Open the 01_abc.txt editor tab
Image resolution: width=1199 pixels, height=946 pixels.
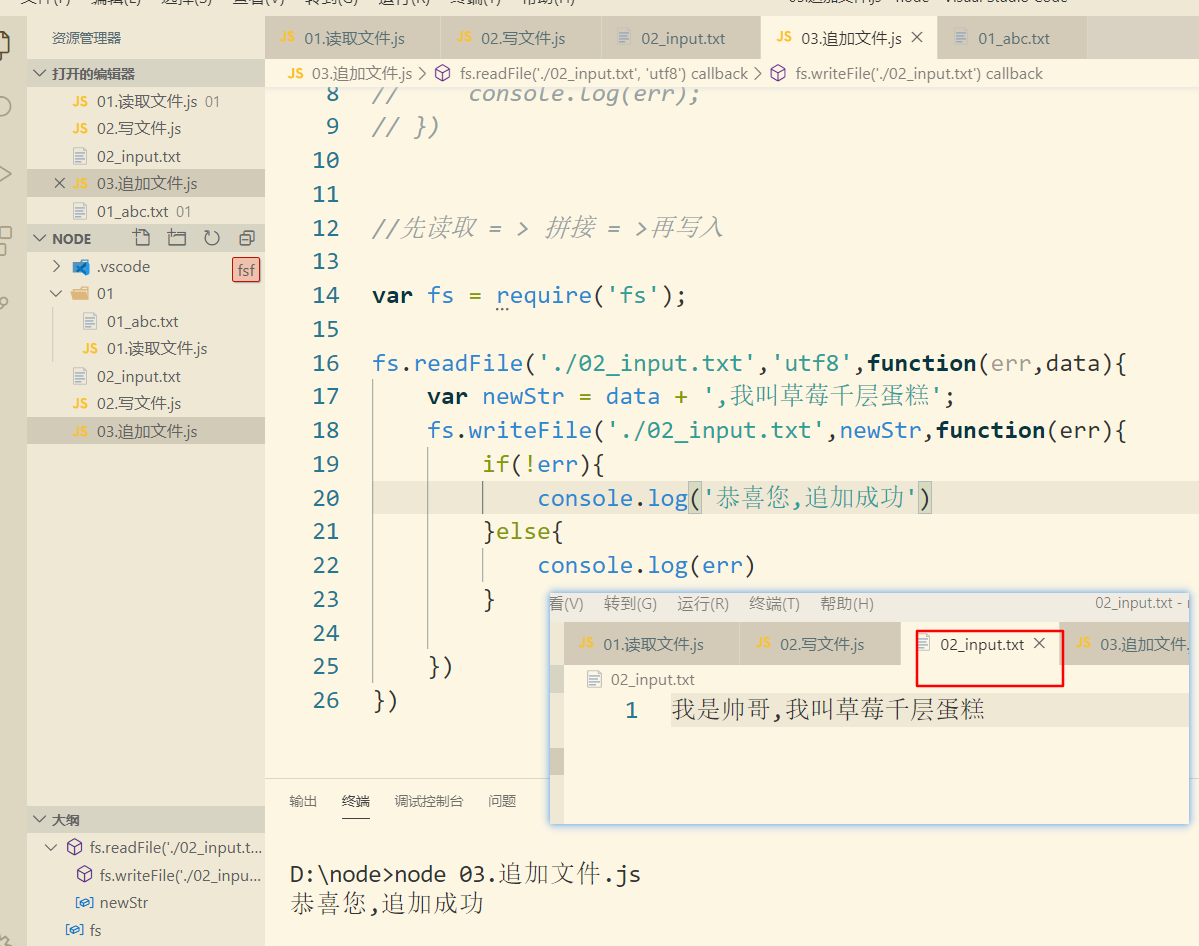point(1012,38)
